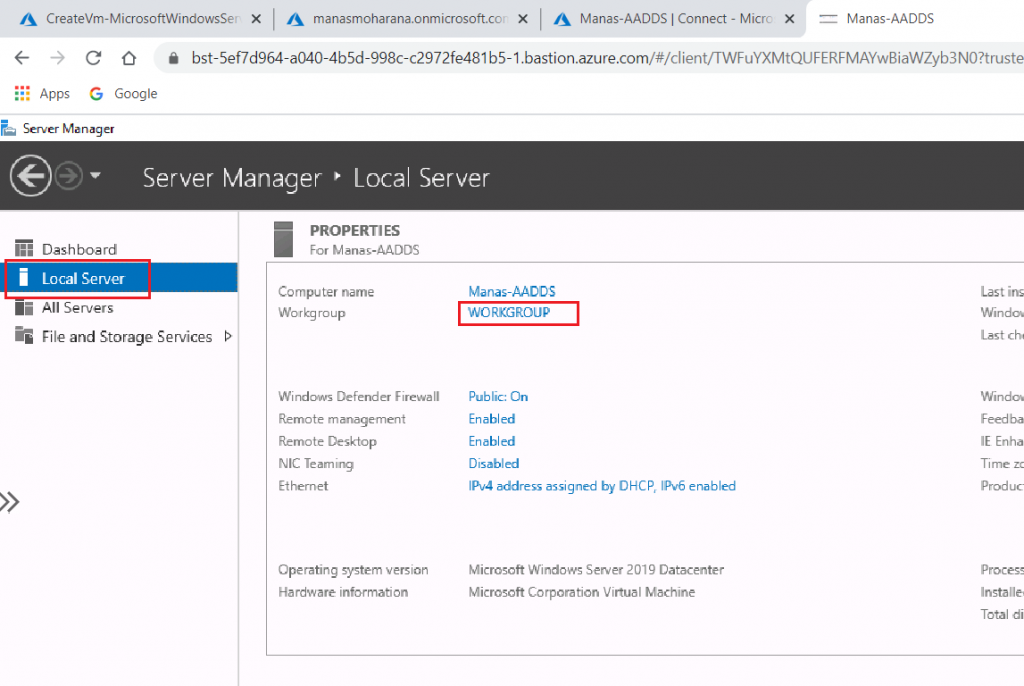Open the Google bookmark

[x=124, y=94]
